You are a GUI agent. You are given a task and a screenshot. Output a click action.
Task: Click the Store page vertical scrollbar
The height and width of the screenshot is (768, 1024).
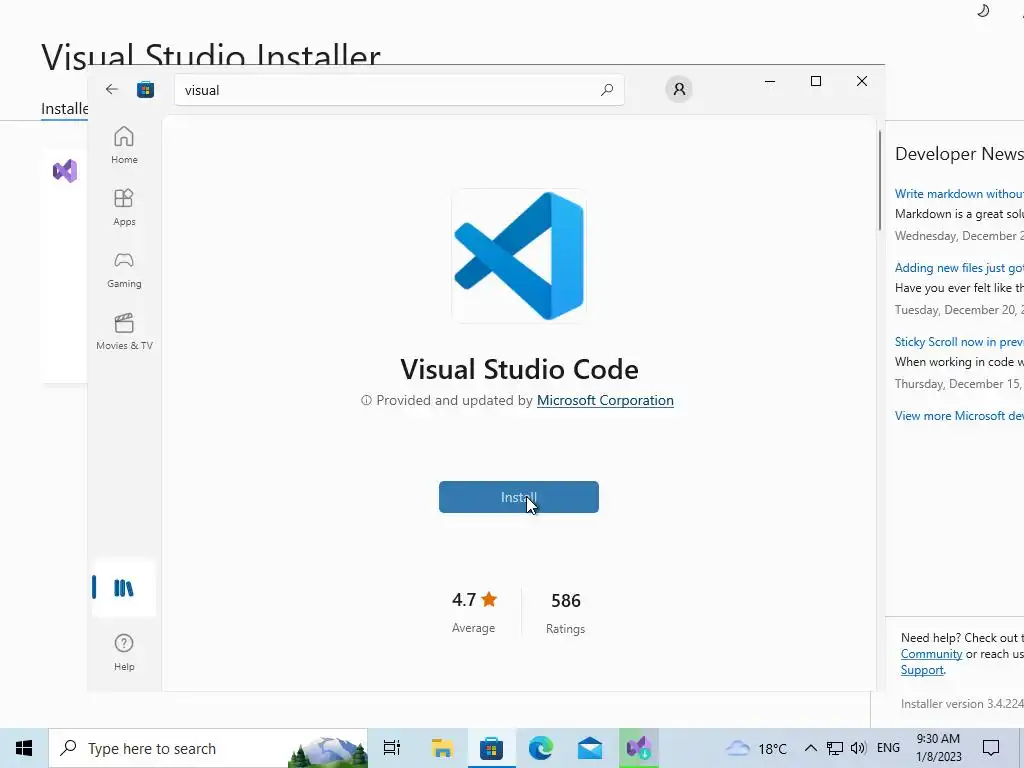pyautogui.click(x=880, y=180)
